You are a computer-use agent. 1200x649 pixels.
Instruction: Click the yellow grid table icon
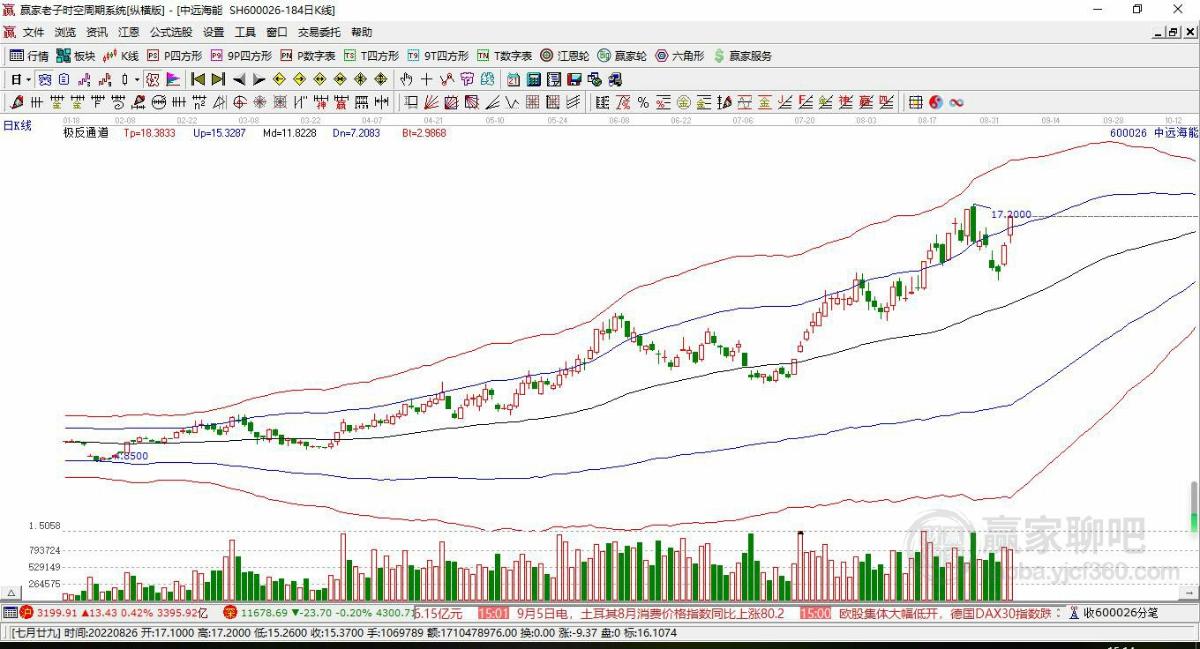tap(915, 102)
